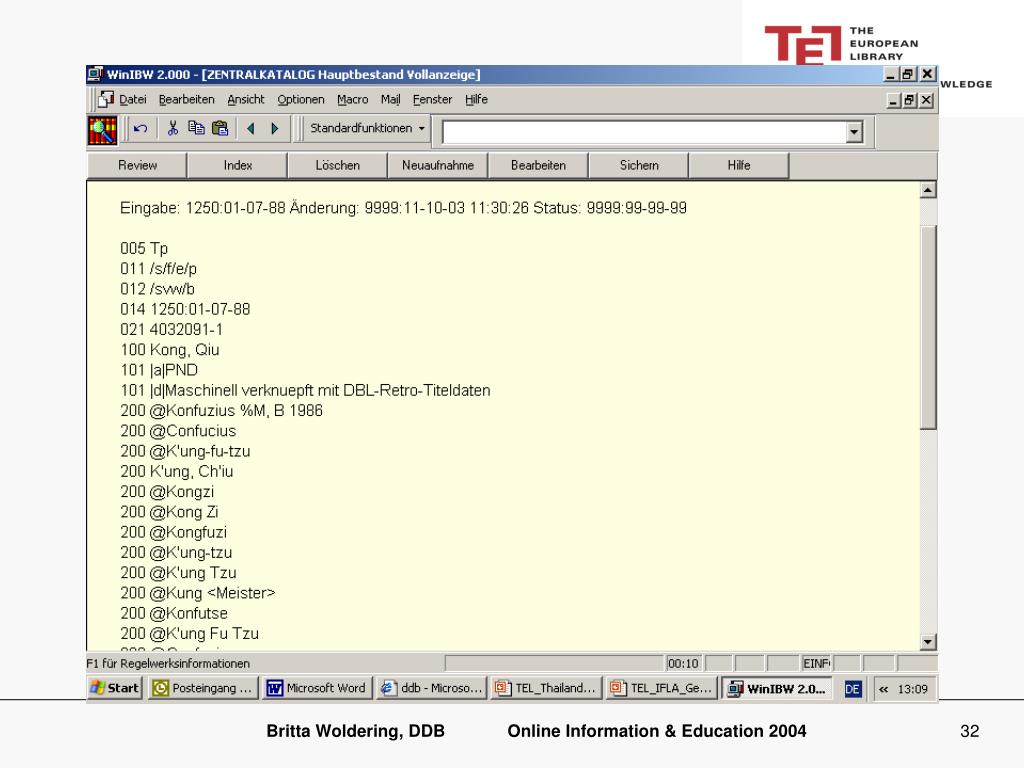
Task: Switch to Microsoft Word taskbar item
Action: click(x=318, y=688)
